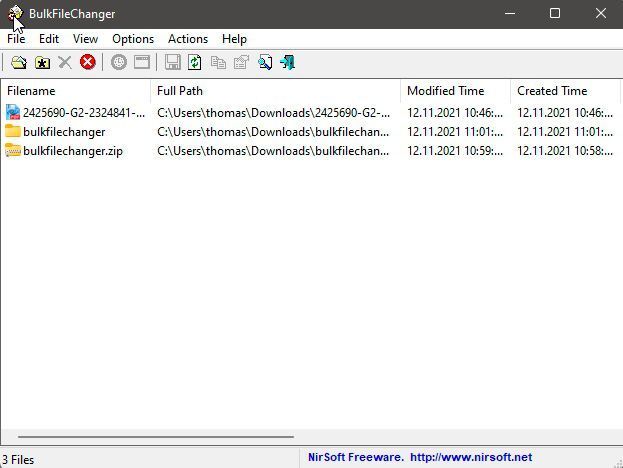The width and height of the screenshot is (623, 468).
Task: Click the Add Files toolbar icon
Action: 19,63
